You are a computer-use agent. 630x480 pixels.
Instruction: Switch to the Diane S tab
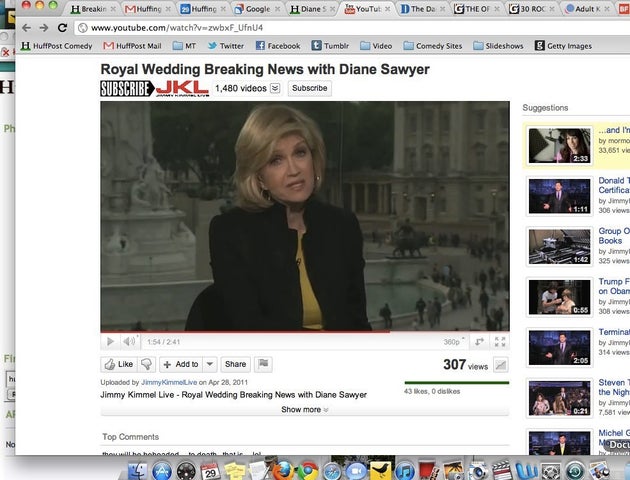312,8
